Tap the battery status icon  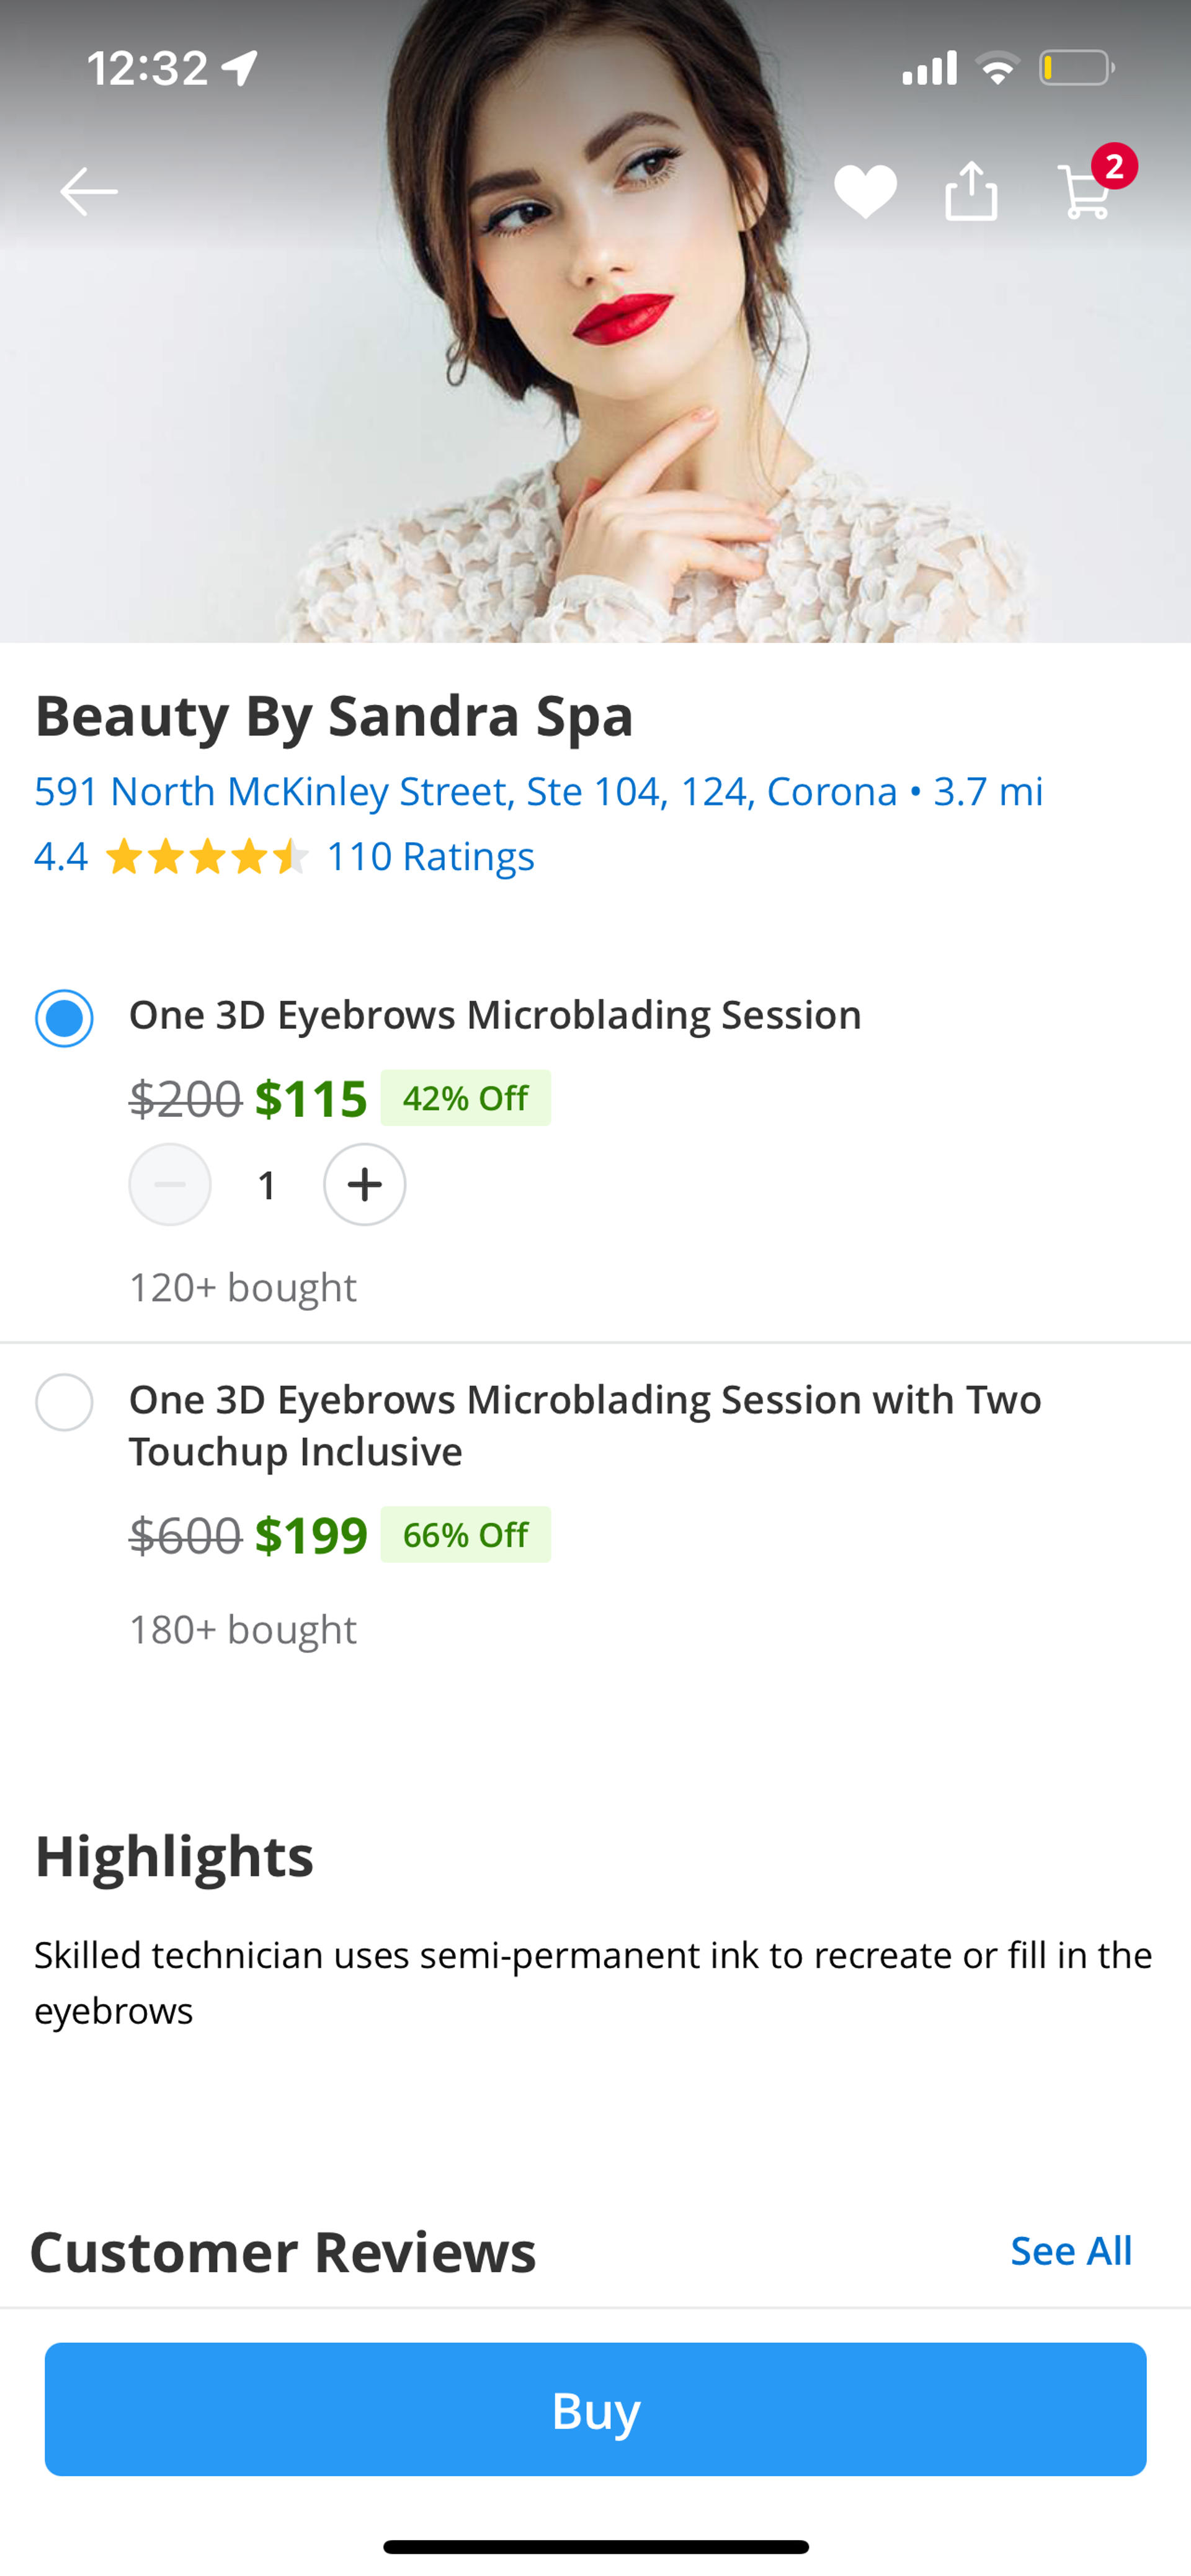pos(1076,68)
